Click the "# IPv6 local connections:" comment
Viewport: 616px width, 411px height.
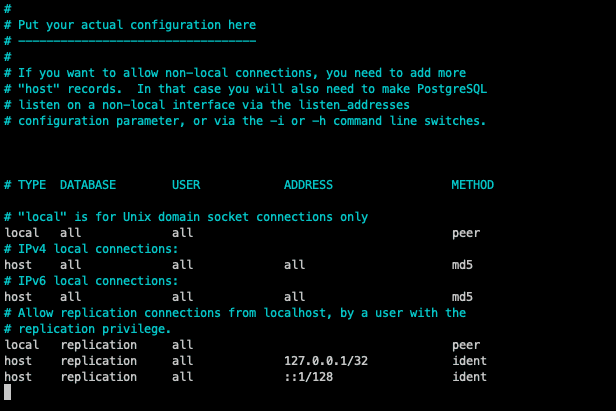click(x=91, y=281)
